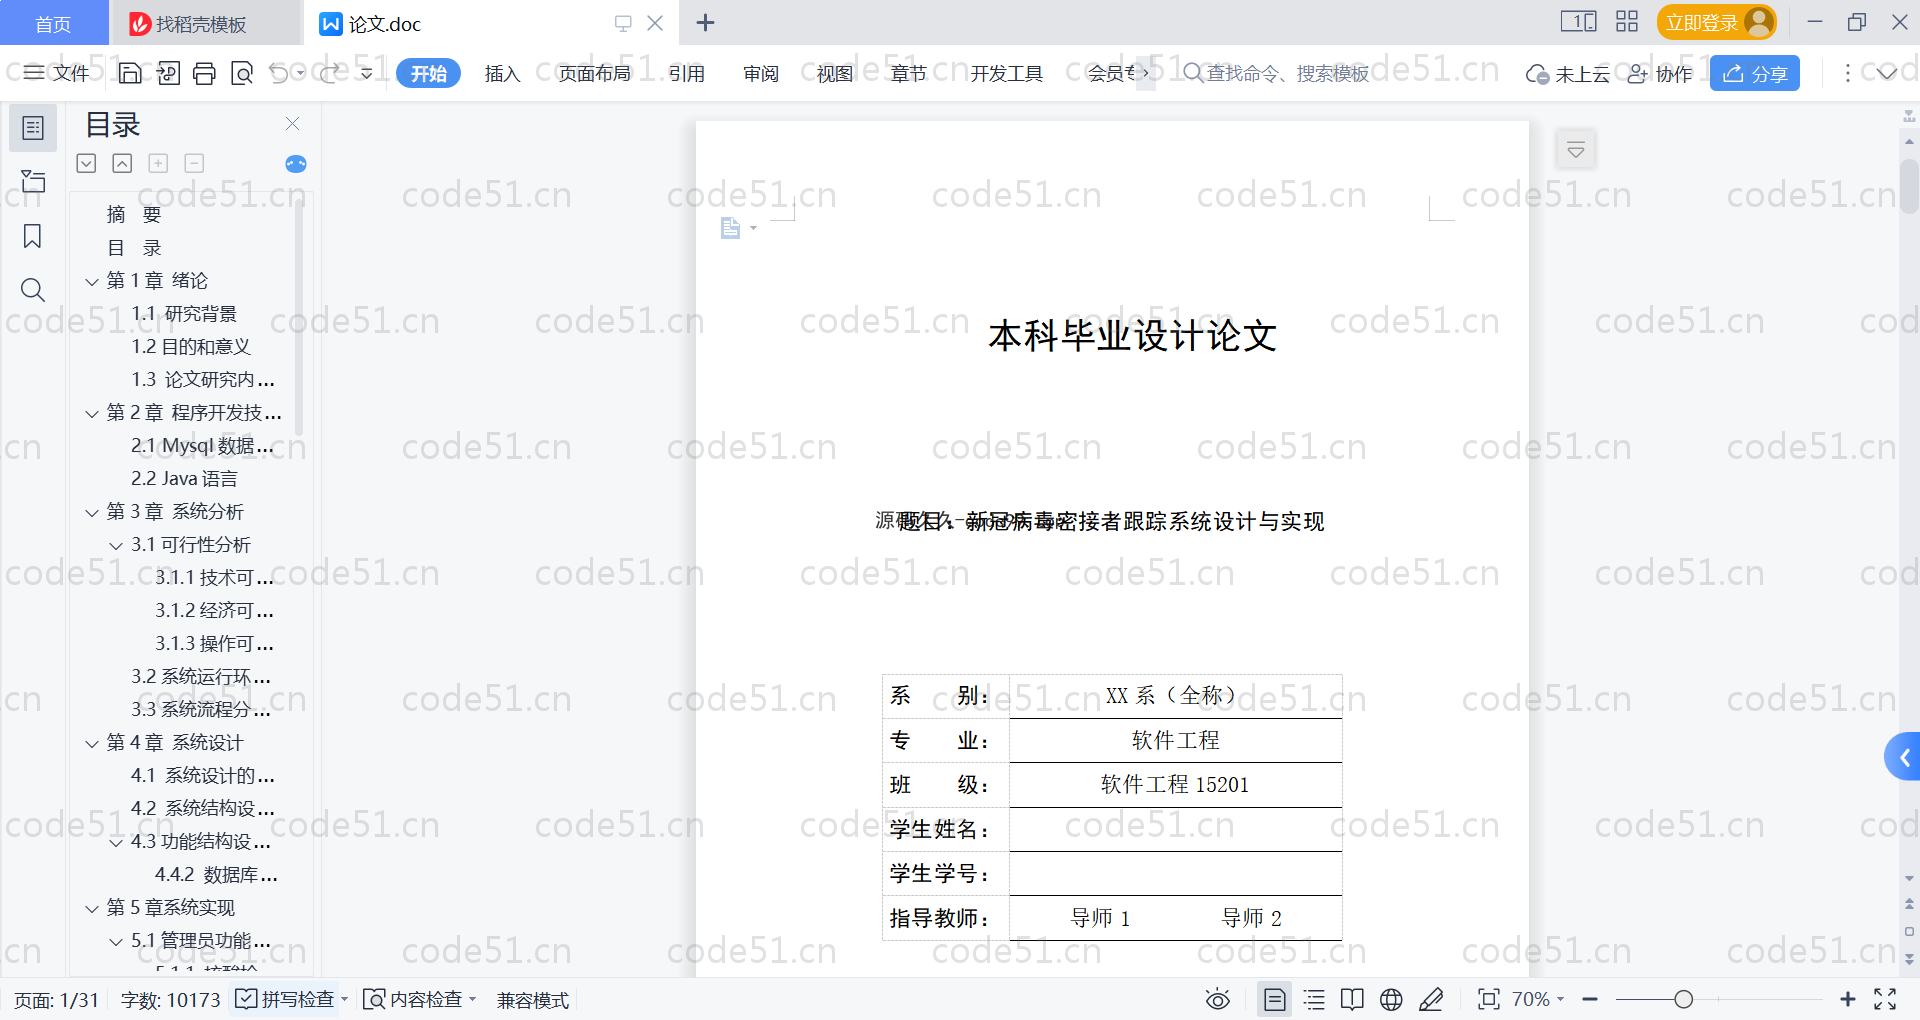Image resolution: width=1920 pixels, height=1020 pixels.
Task: Click the Print icon in toolbar
Action: (x=205, y=73)
